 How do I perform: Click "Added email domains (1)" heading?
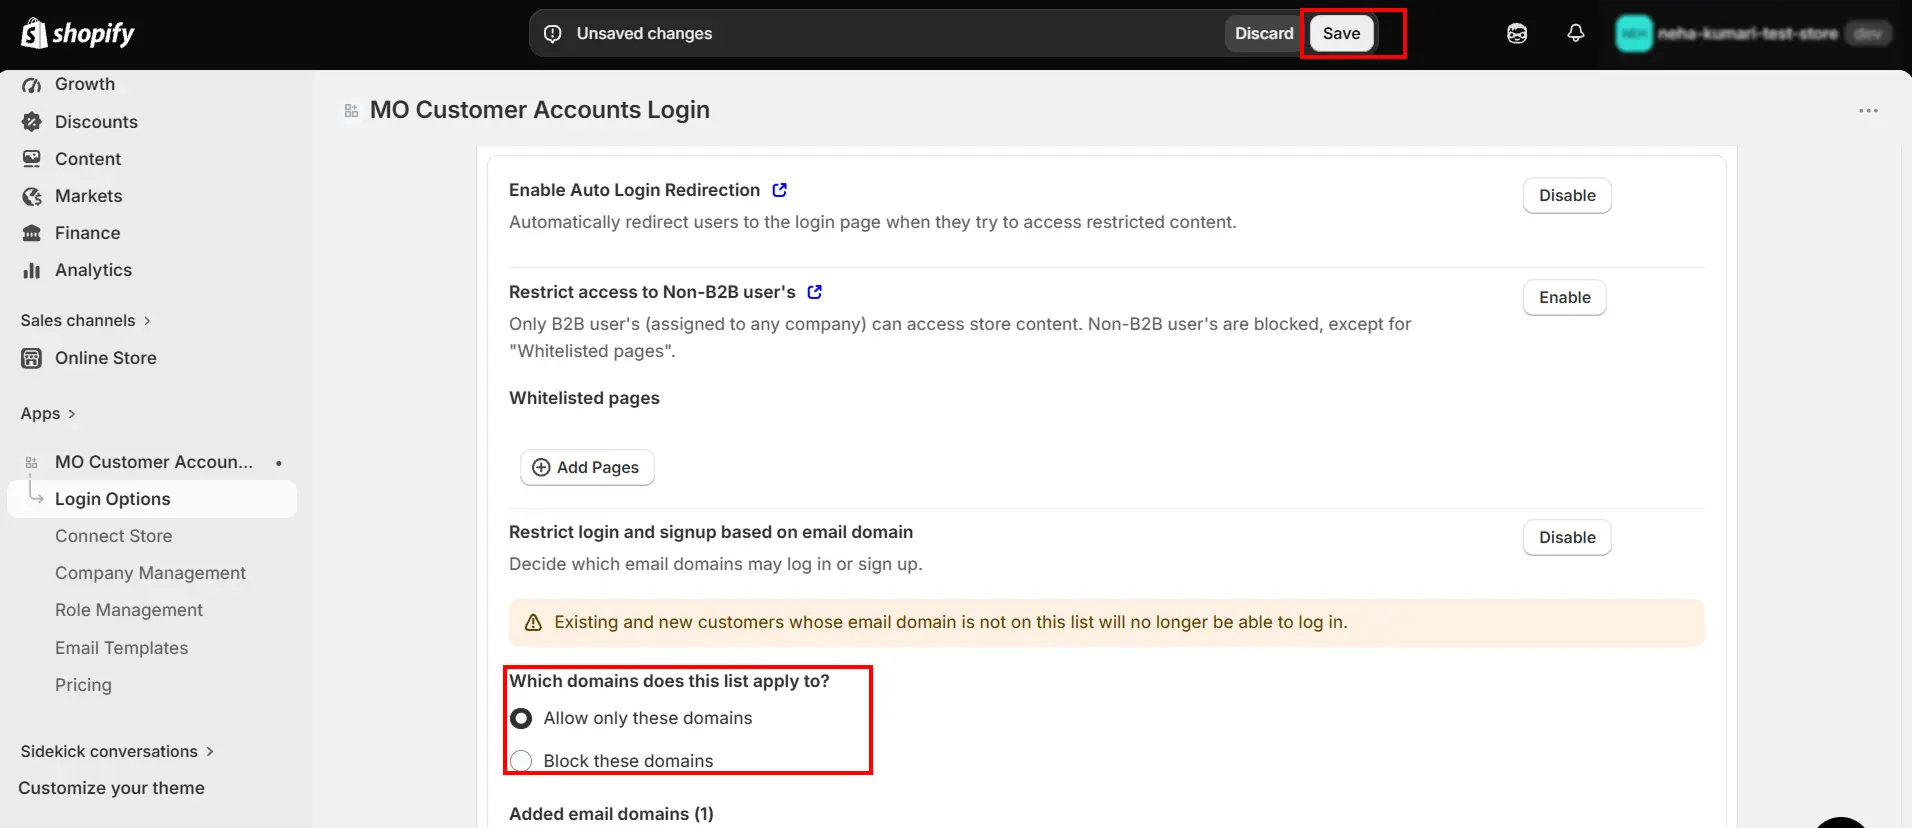tap(611, 814)
